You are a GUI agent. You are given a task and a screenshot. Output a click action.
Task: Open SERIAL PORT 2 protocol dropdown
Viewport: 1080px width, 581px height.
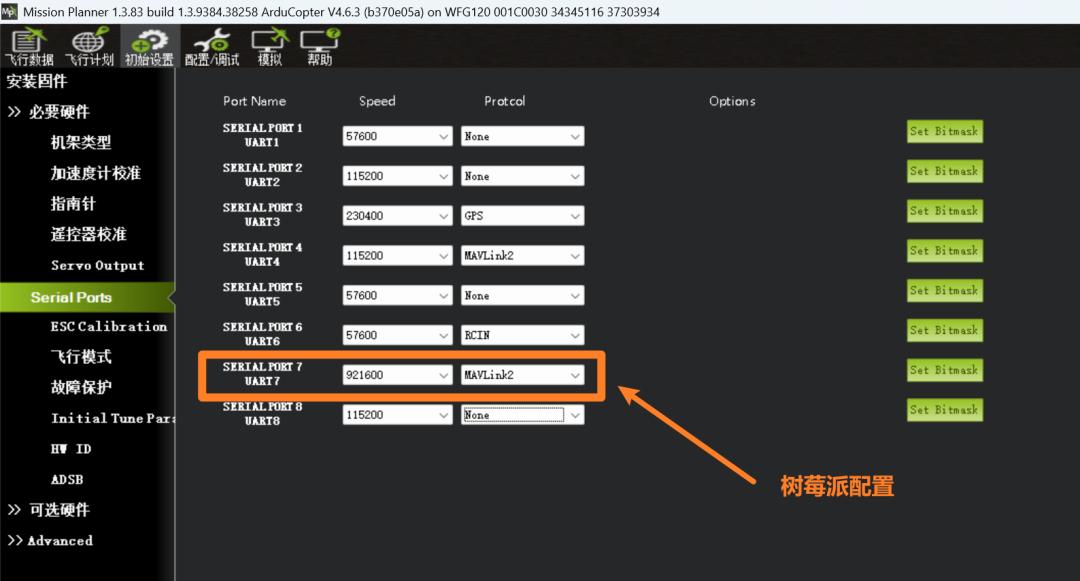click(x=522, y=176)
